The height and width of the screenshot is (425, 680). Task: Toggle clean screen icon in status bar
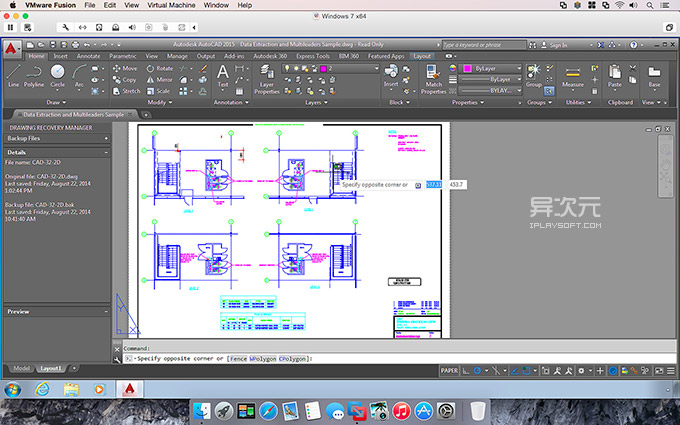(x=659, y=371)
